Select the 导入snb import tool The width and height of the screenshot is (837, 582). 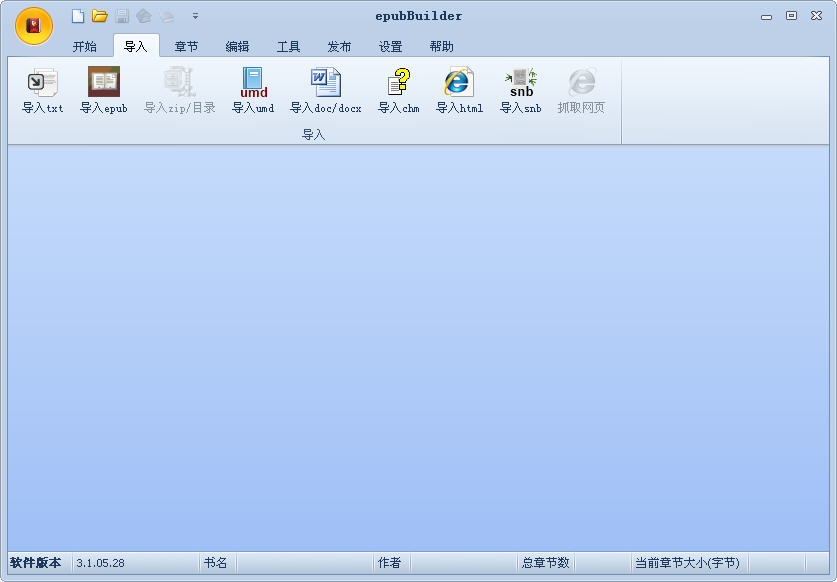(x=519, y=90)
